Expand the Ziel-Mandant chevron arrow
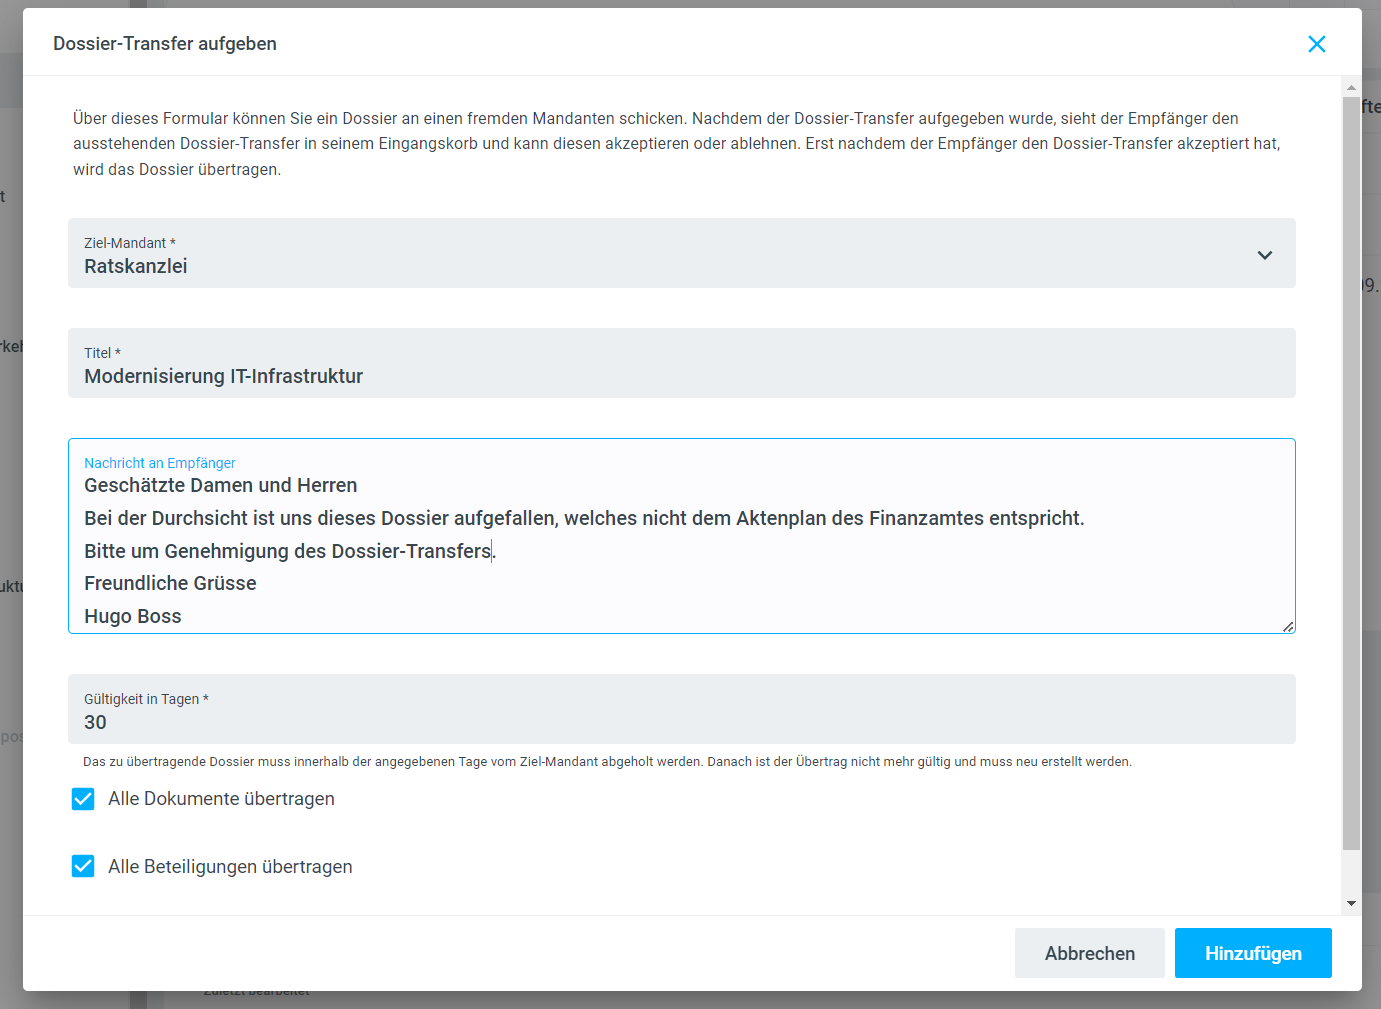Image resolution: width=1381 pixels, height=1009 pixels. 1264,255
